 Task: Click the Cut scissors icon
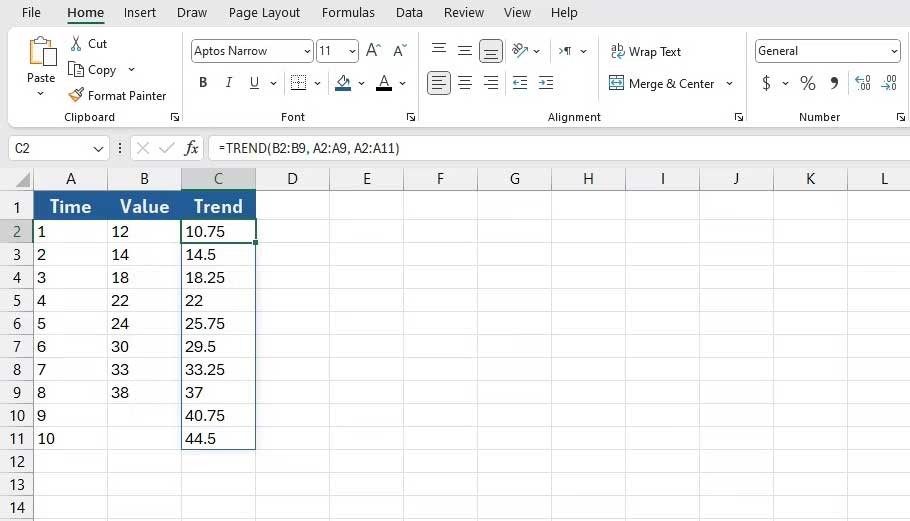coord(77,44)
